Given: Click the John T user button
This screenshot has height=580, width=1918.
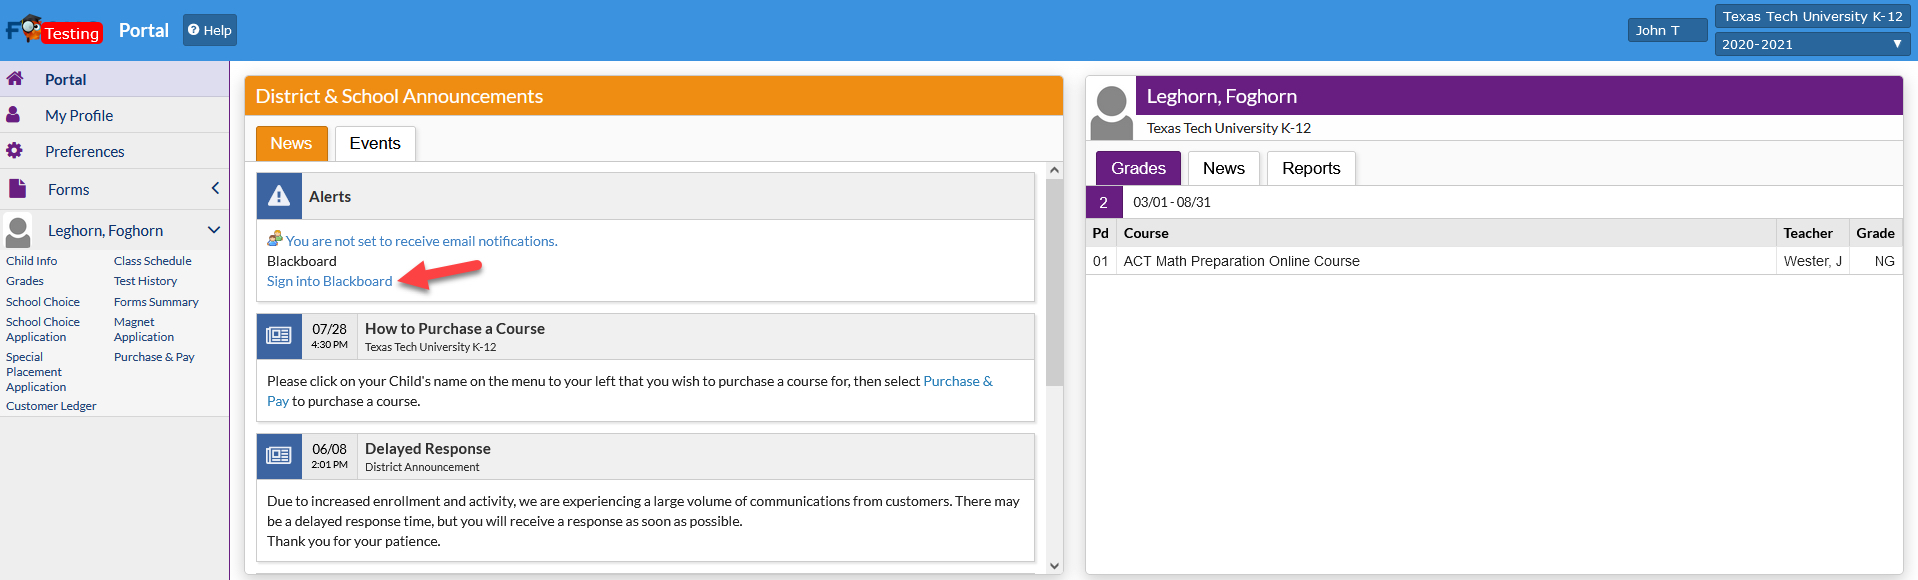Looking at the screenshot, I should click(x=1667, y=30).
